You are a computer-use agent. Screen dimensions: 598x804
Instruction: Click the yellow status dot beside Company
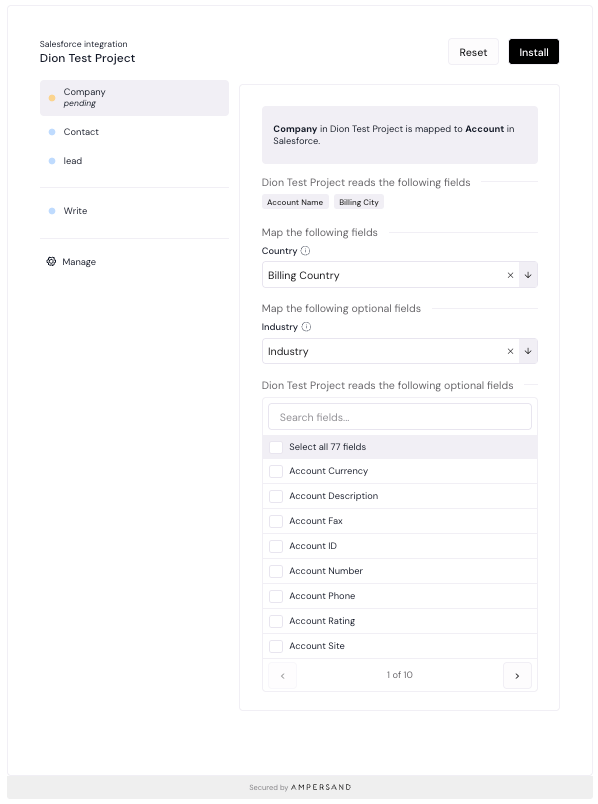click(x=52, y=97)
